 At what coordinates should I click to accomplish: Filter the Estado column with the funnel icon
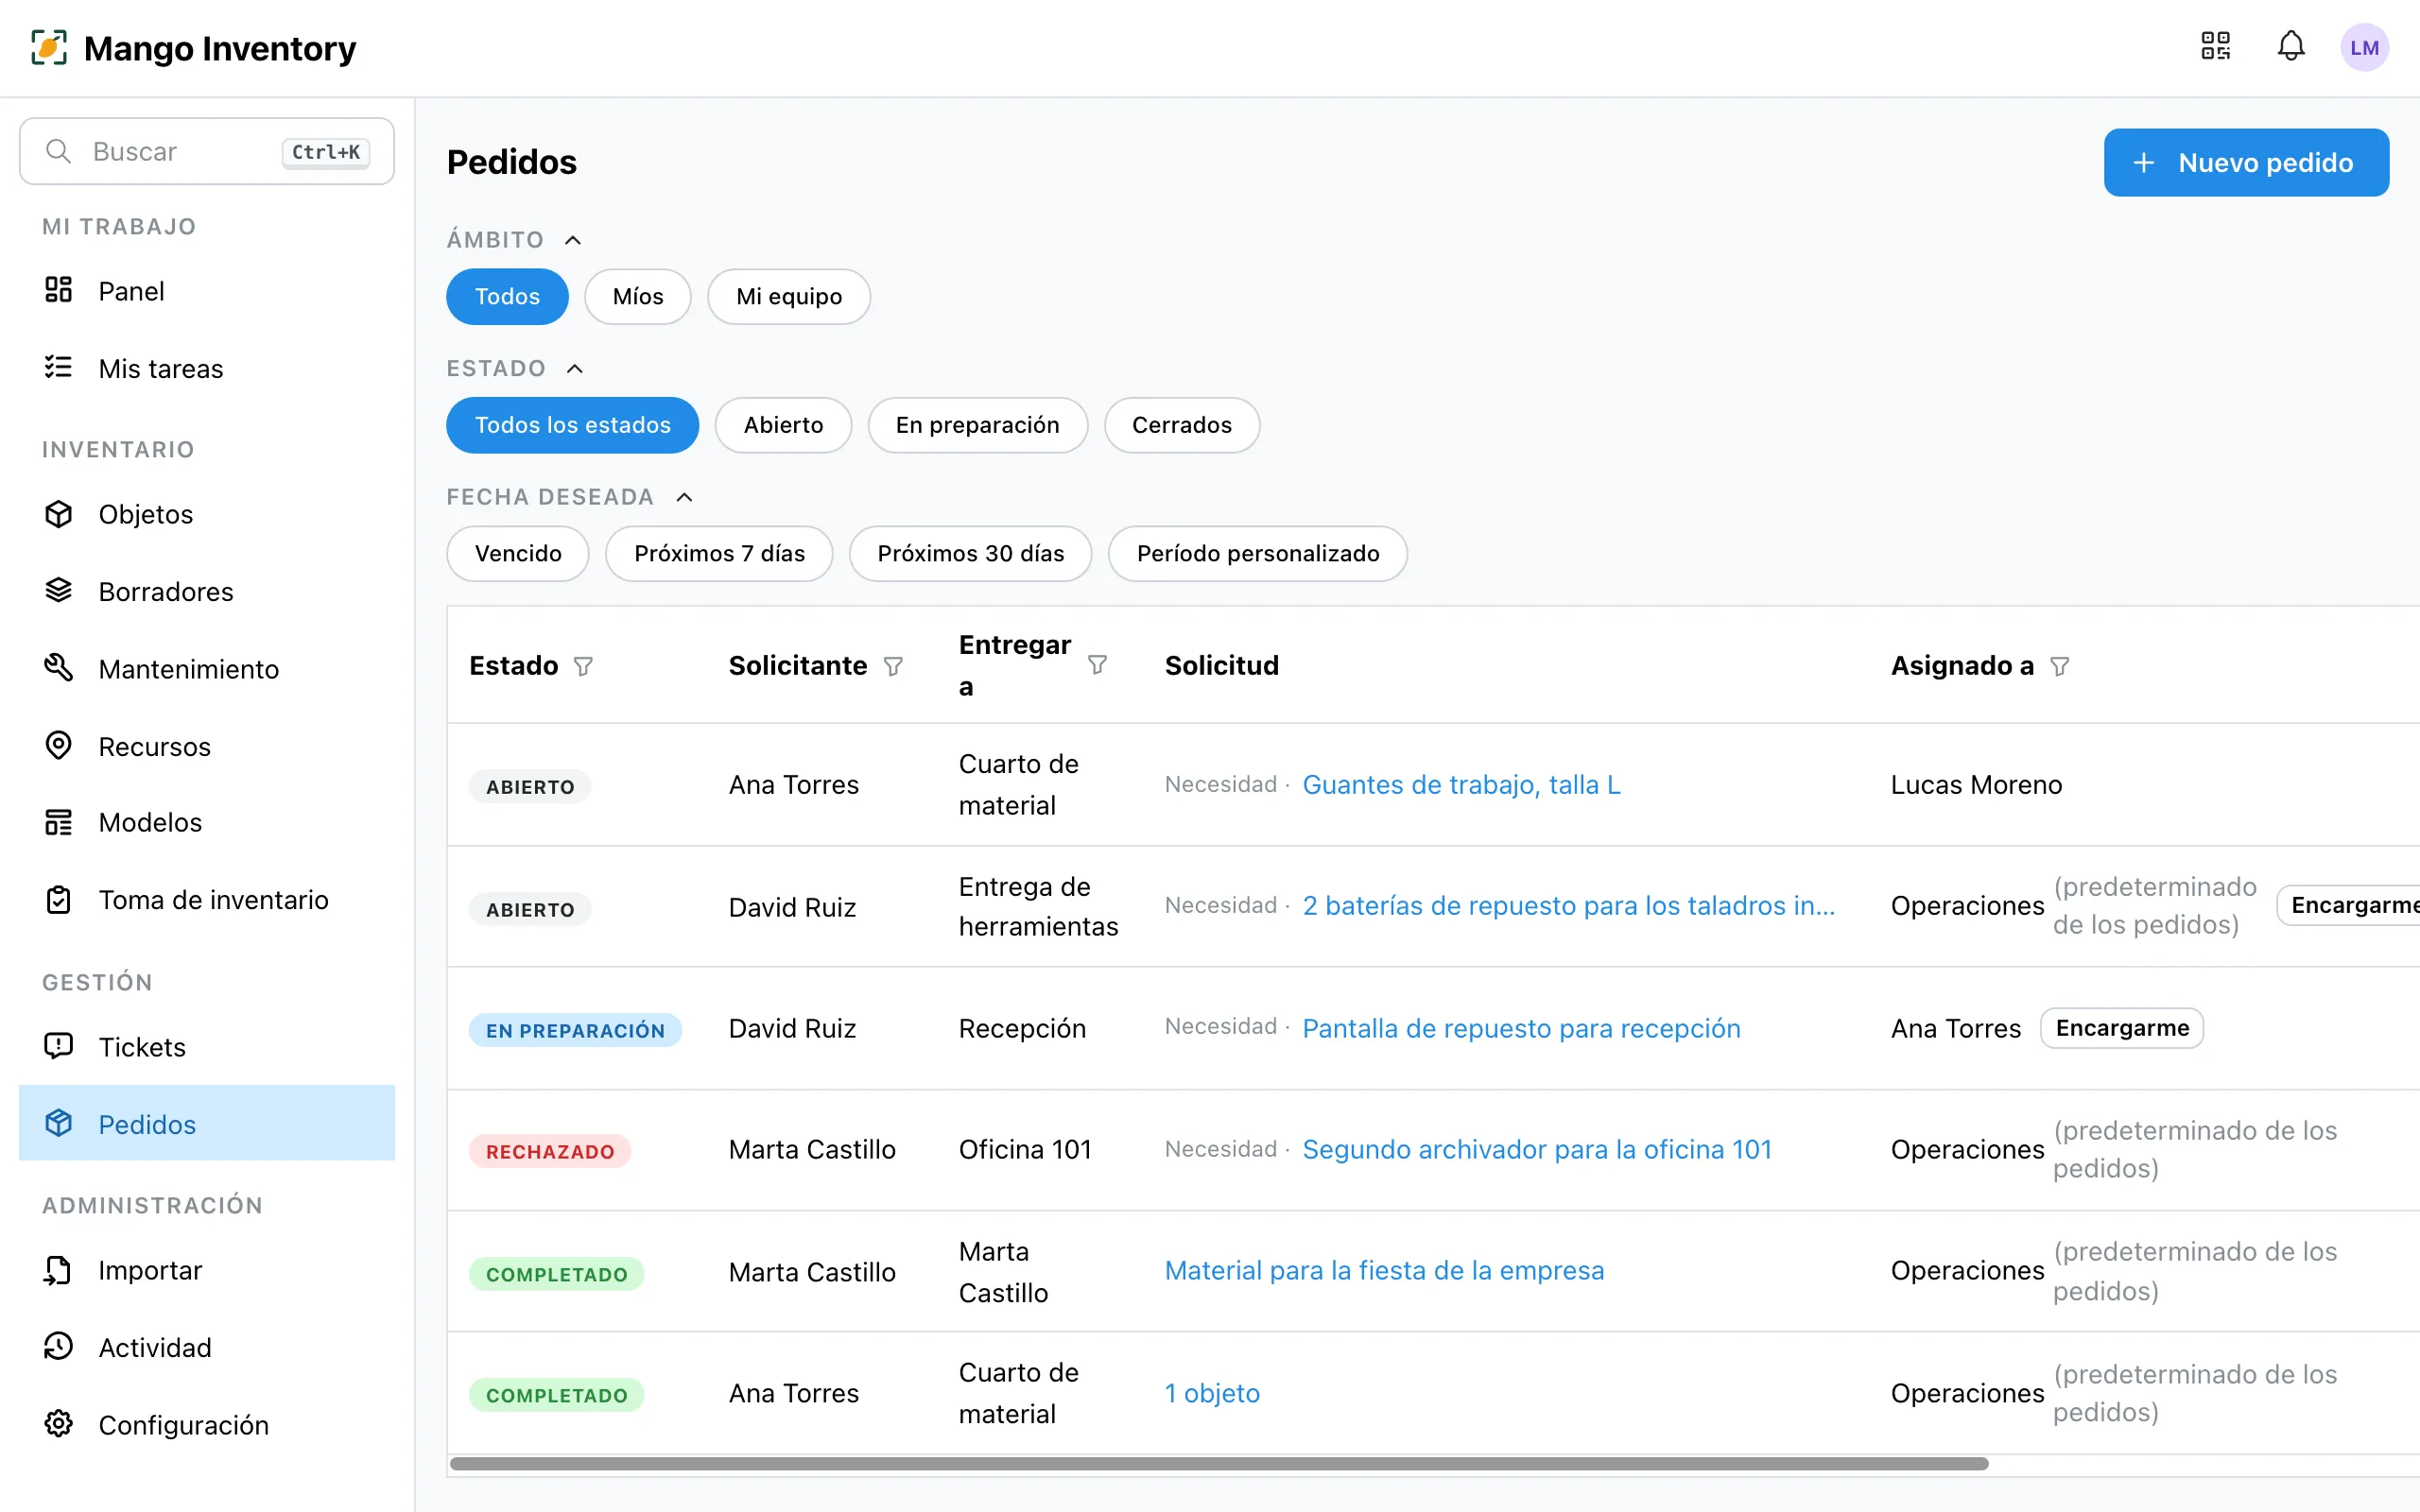click(583, 666)
